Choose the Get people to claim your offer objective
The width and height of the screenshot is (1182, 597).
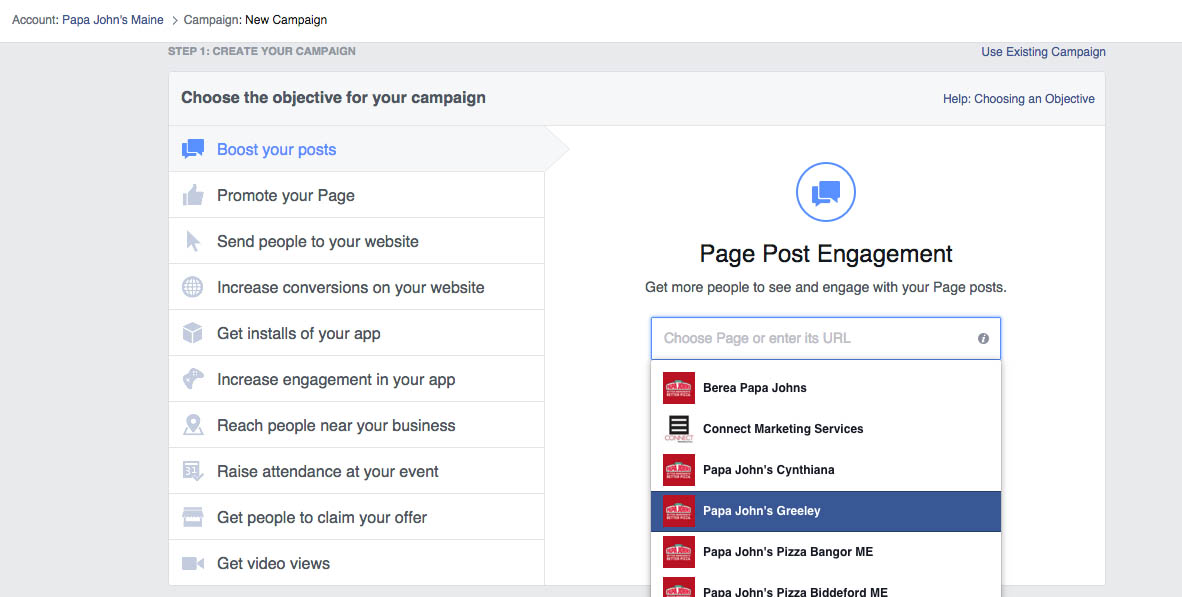click(322, 518)
